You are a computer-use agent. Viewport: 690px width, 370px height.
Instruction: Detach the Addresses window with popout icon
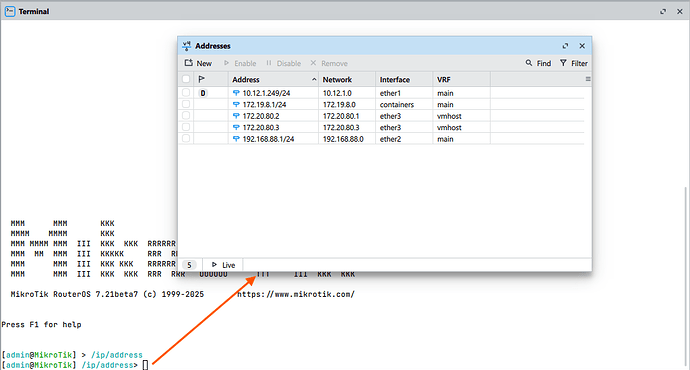tap(565, 46)
